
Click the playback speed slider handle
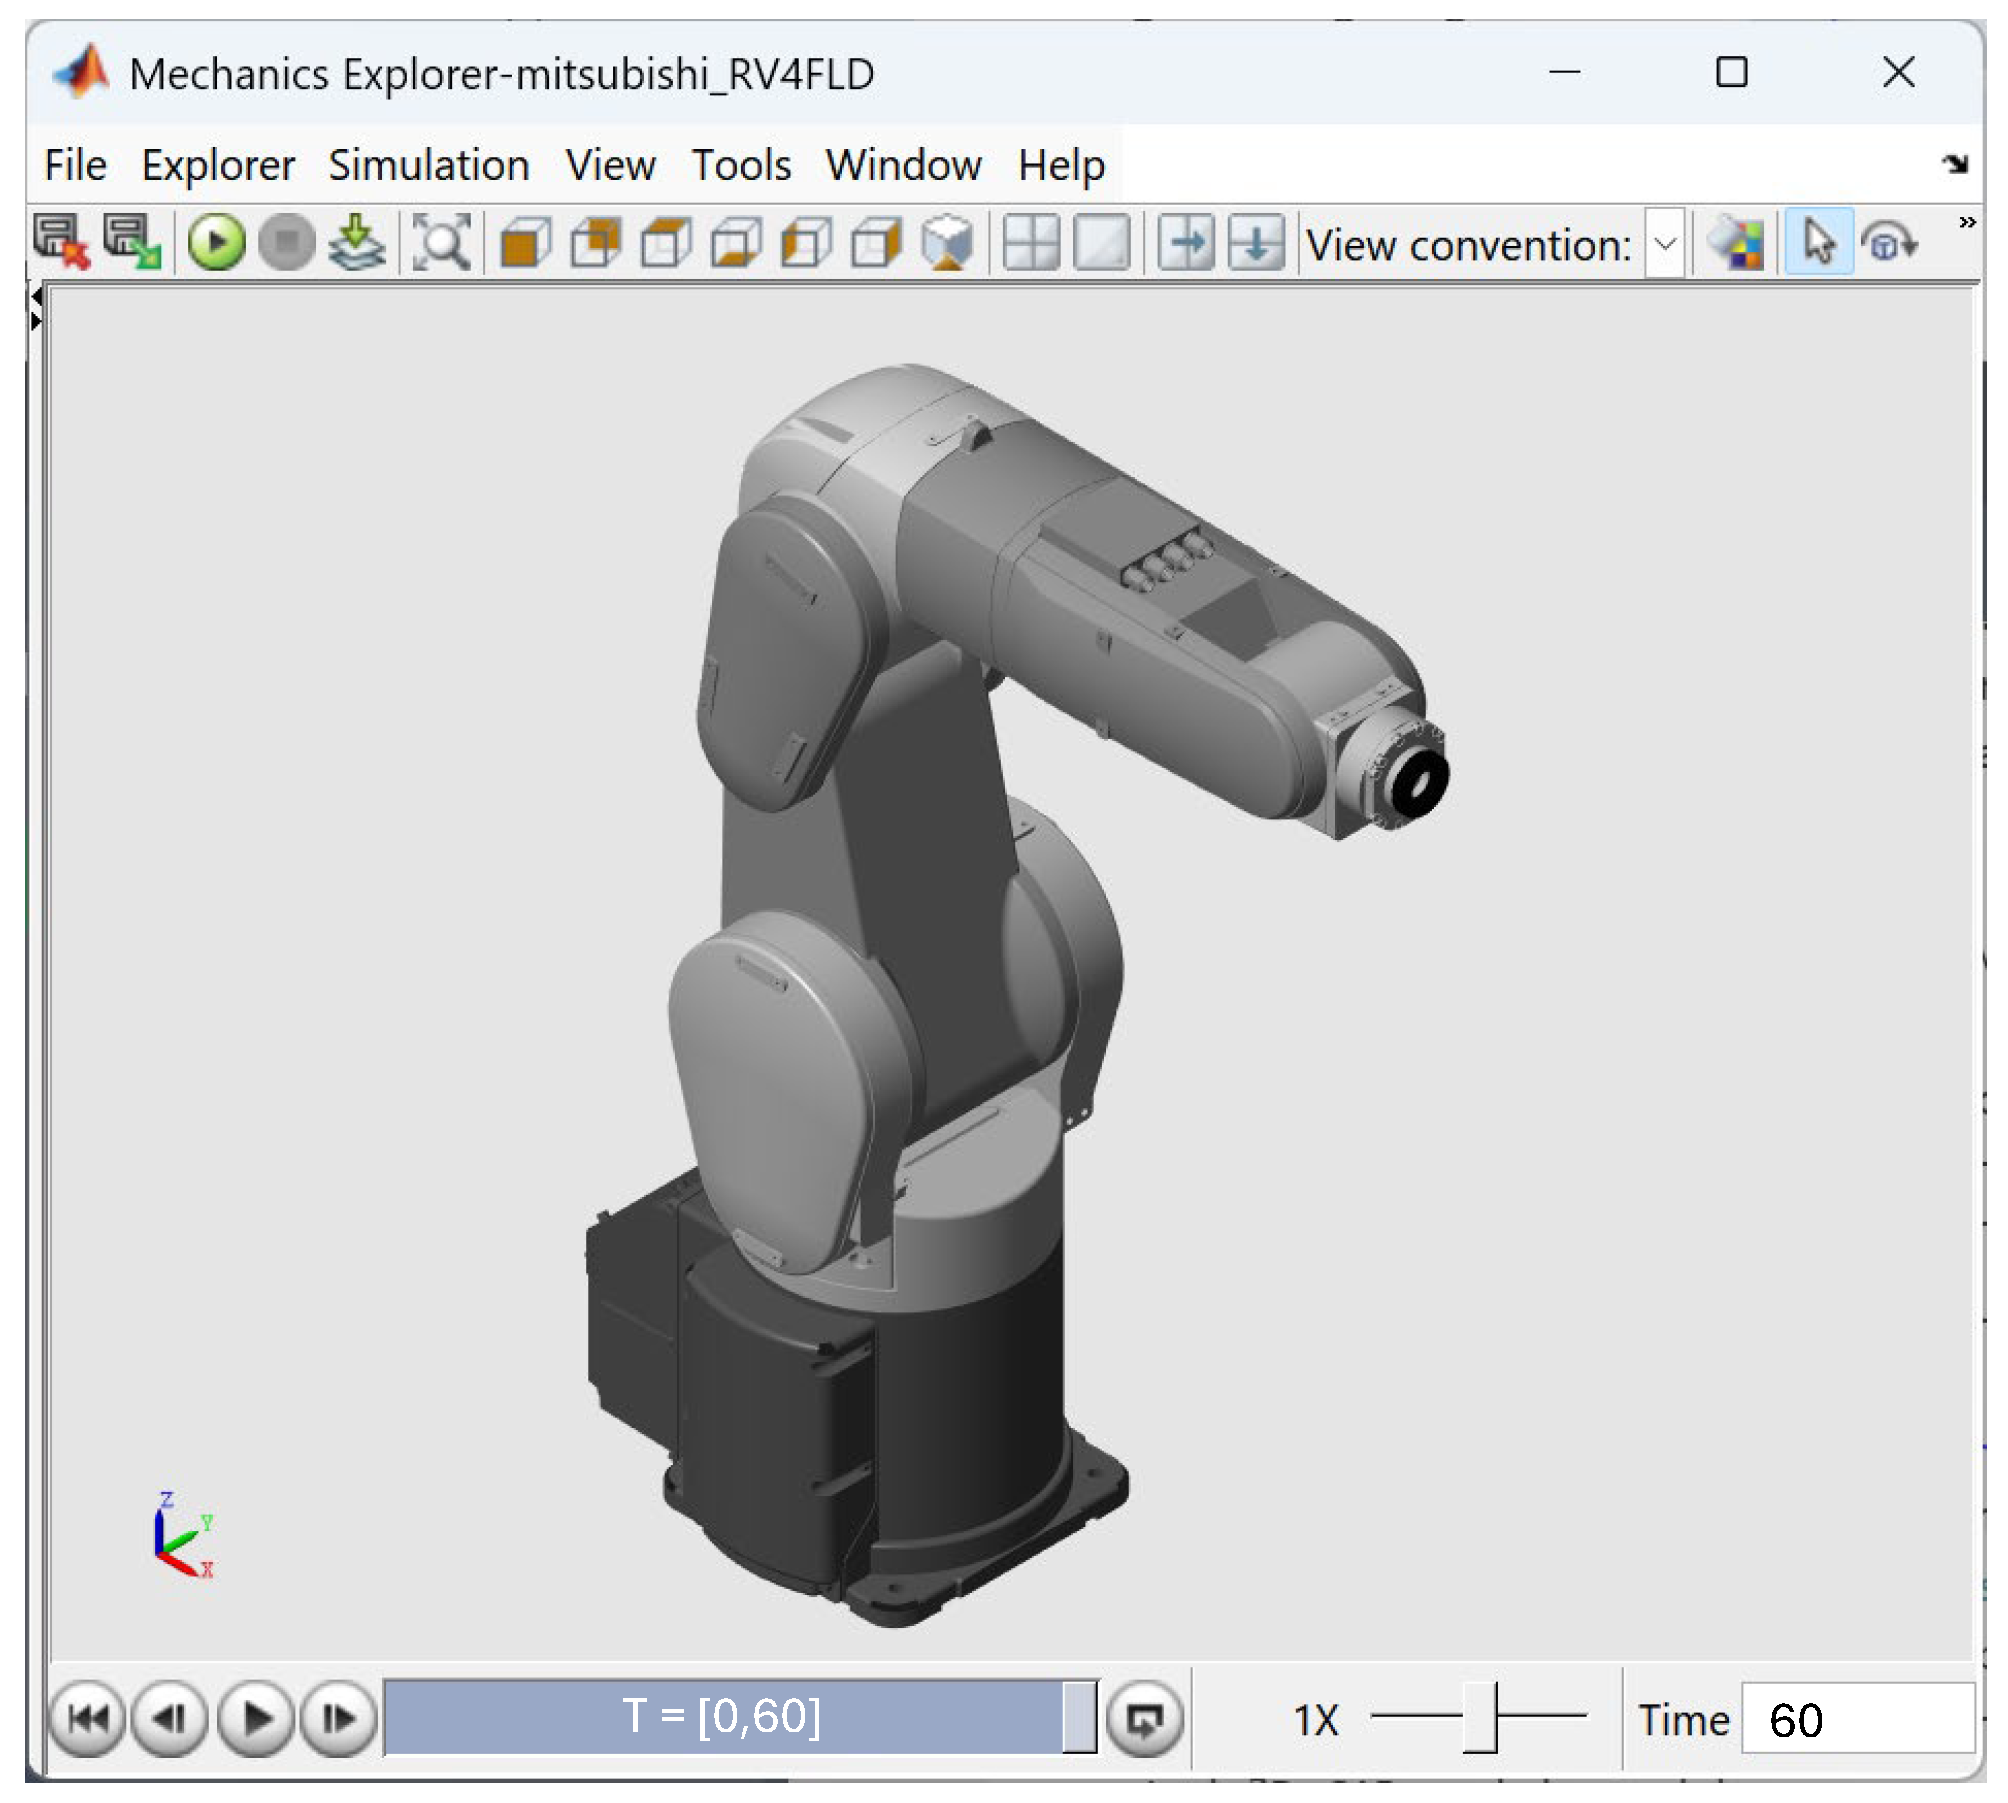1480,1717
